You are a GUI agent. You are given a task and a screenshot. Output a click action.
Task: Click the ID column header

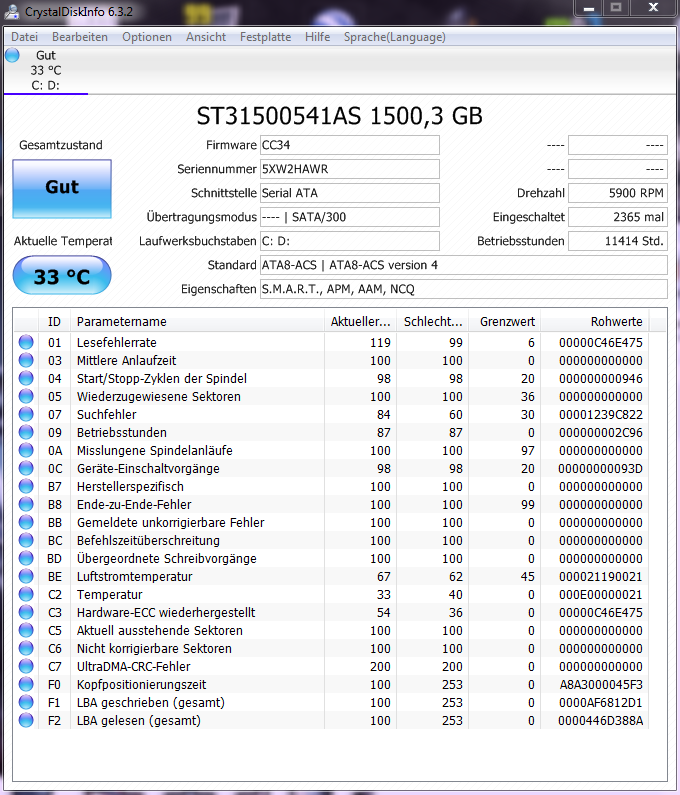coord(54,321)
